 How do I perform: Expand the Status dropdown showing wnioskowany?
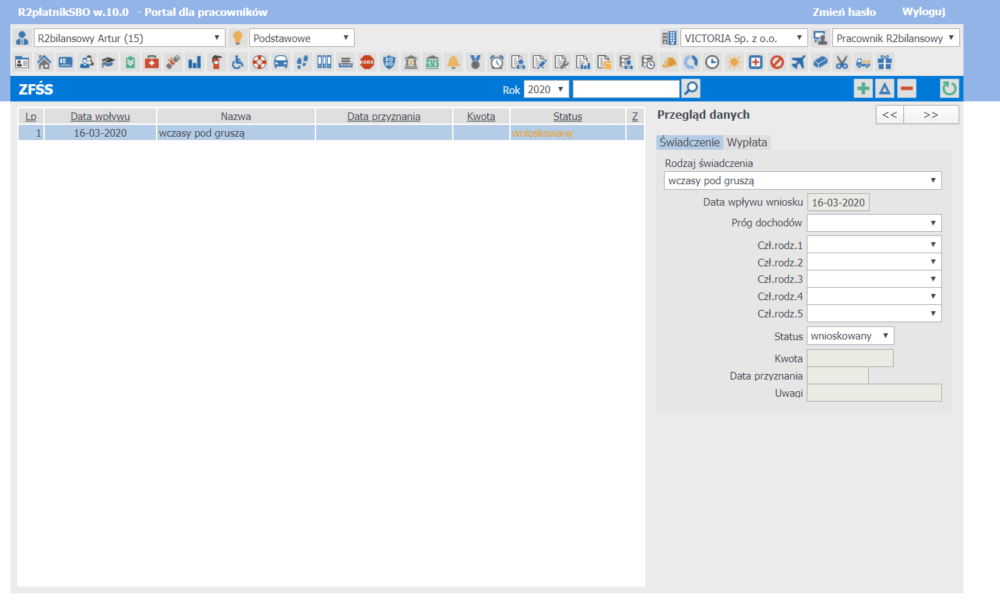click(849, 336)
